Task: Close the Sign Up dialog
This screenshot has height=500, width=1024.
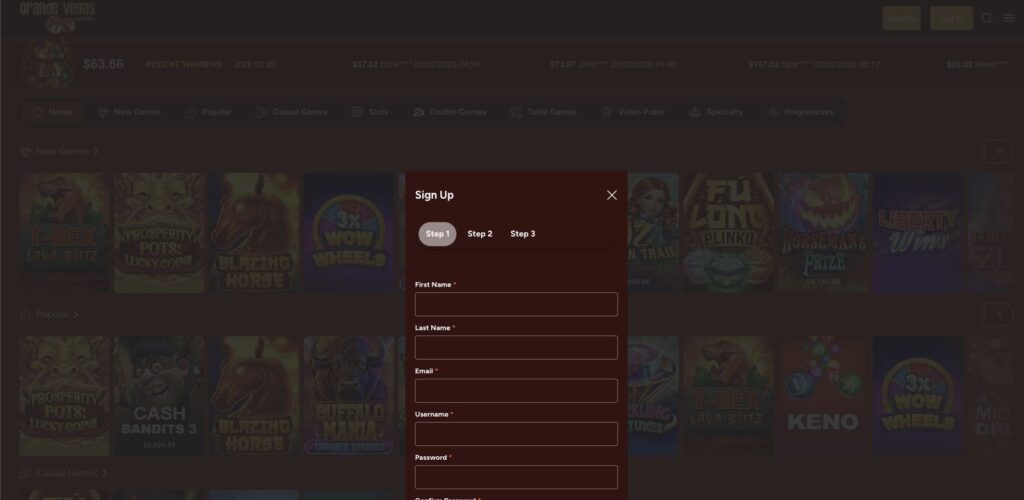Action: coord(612,195)
